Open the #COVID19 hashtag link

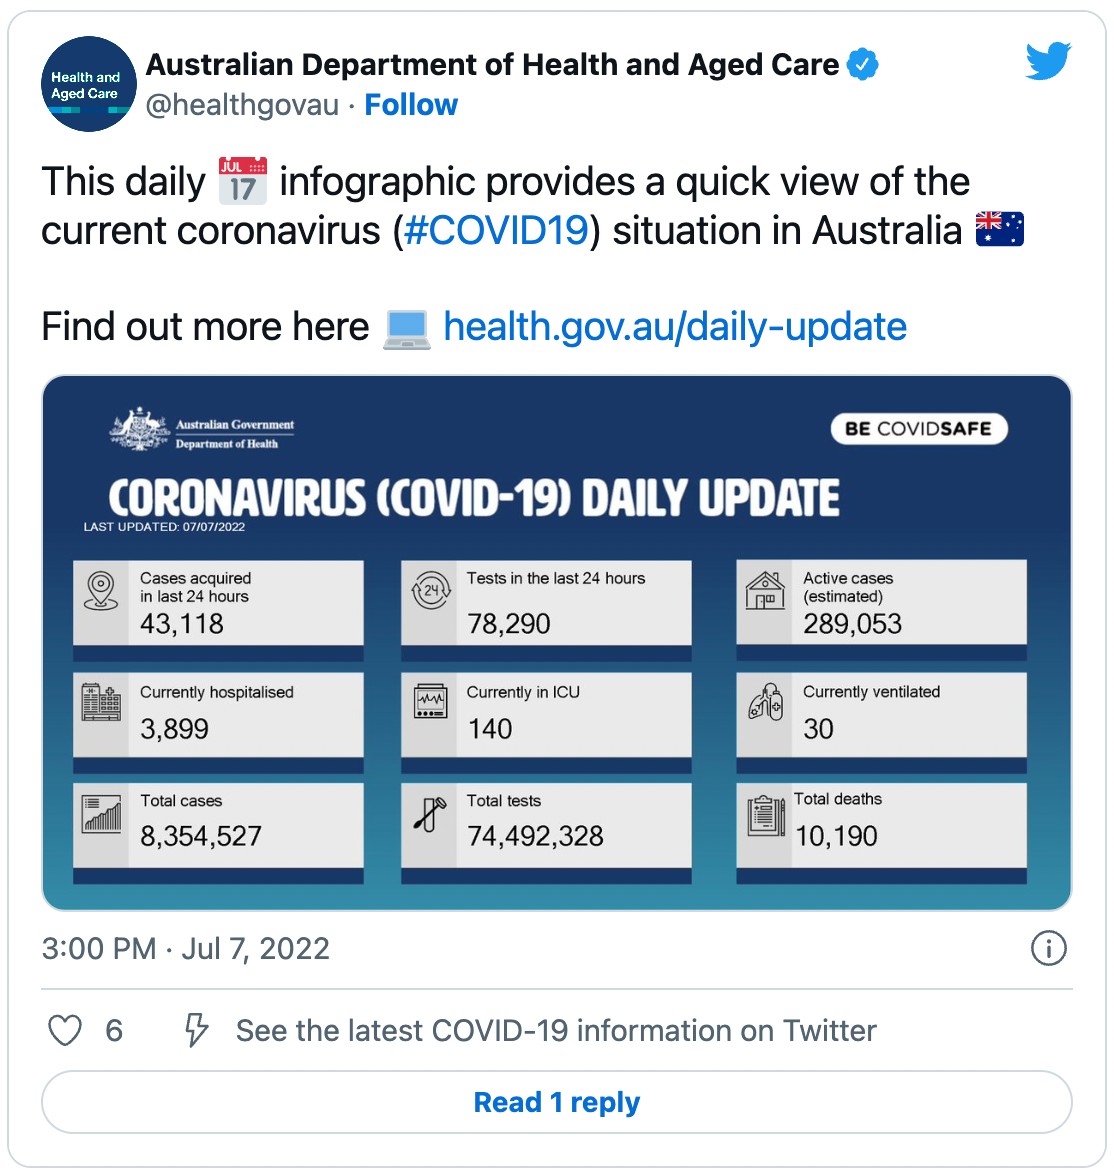(x=496, y=231)
